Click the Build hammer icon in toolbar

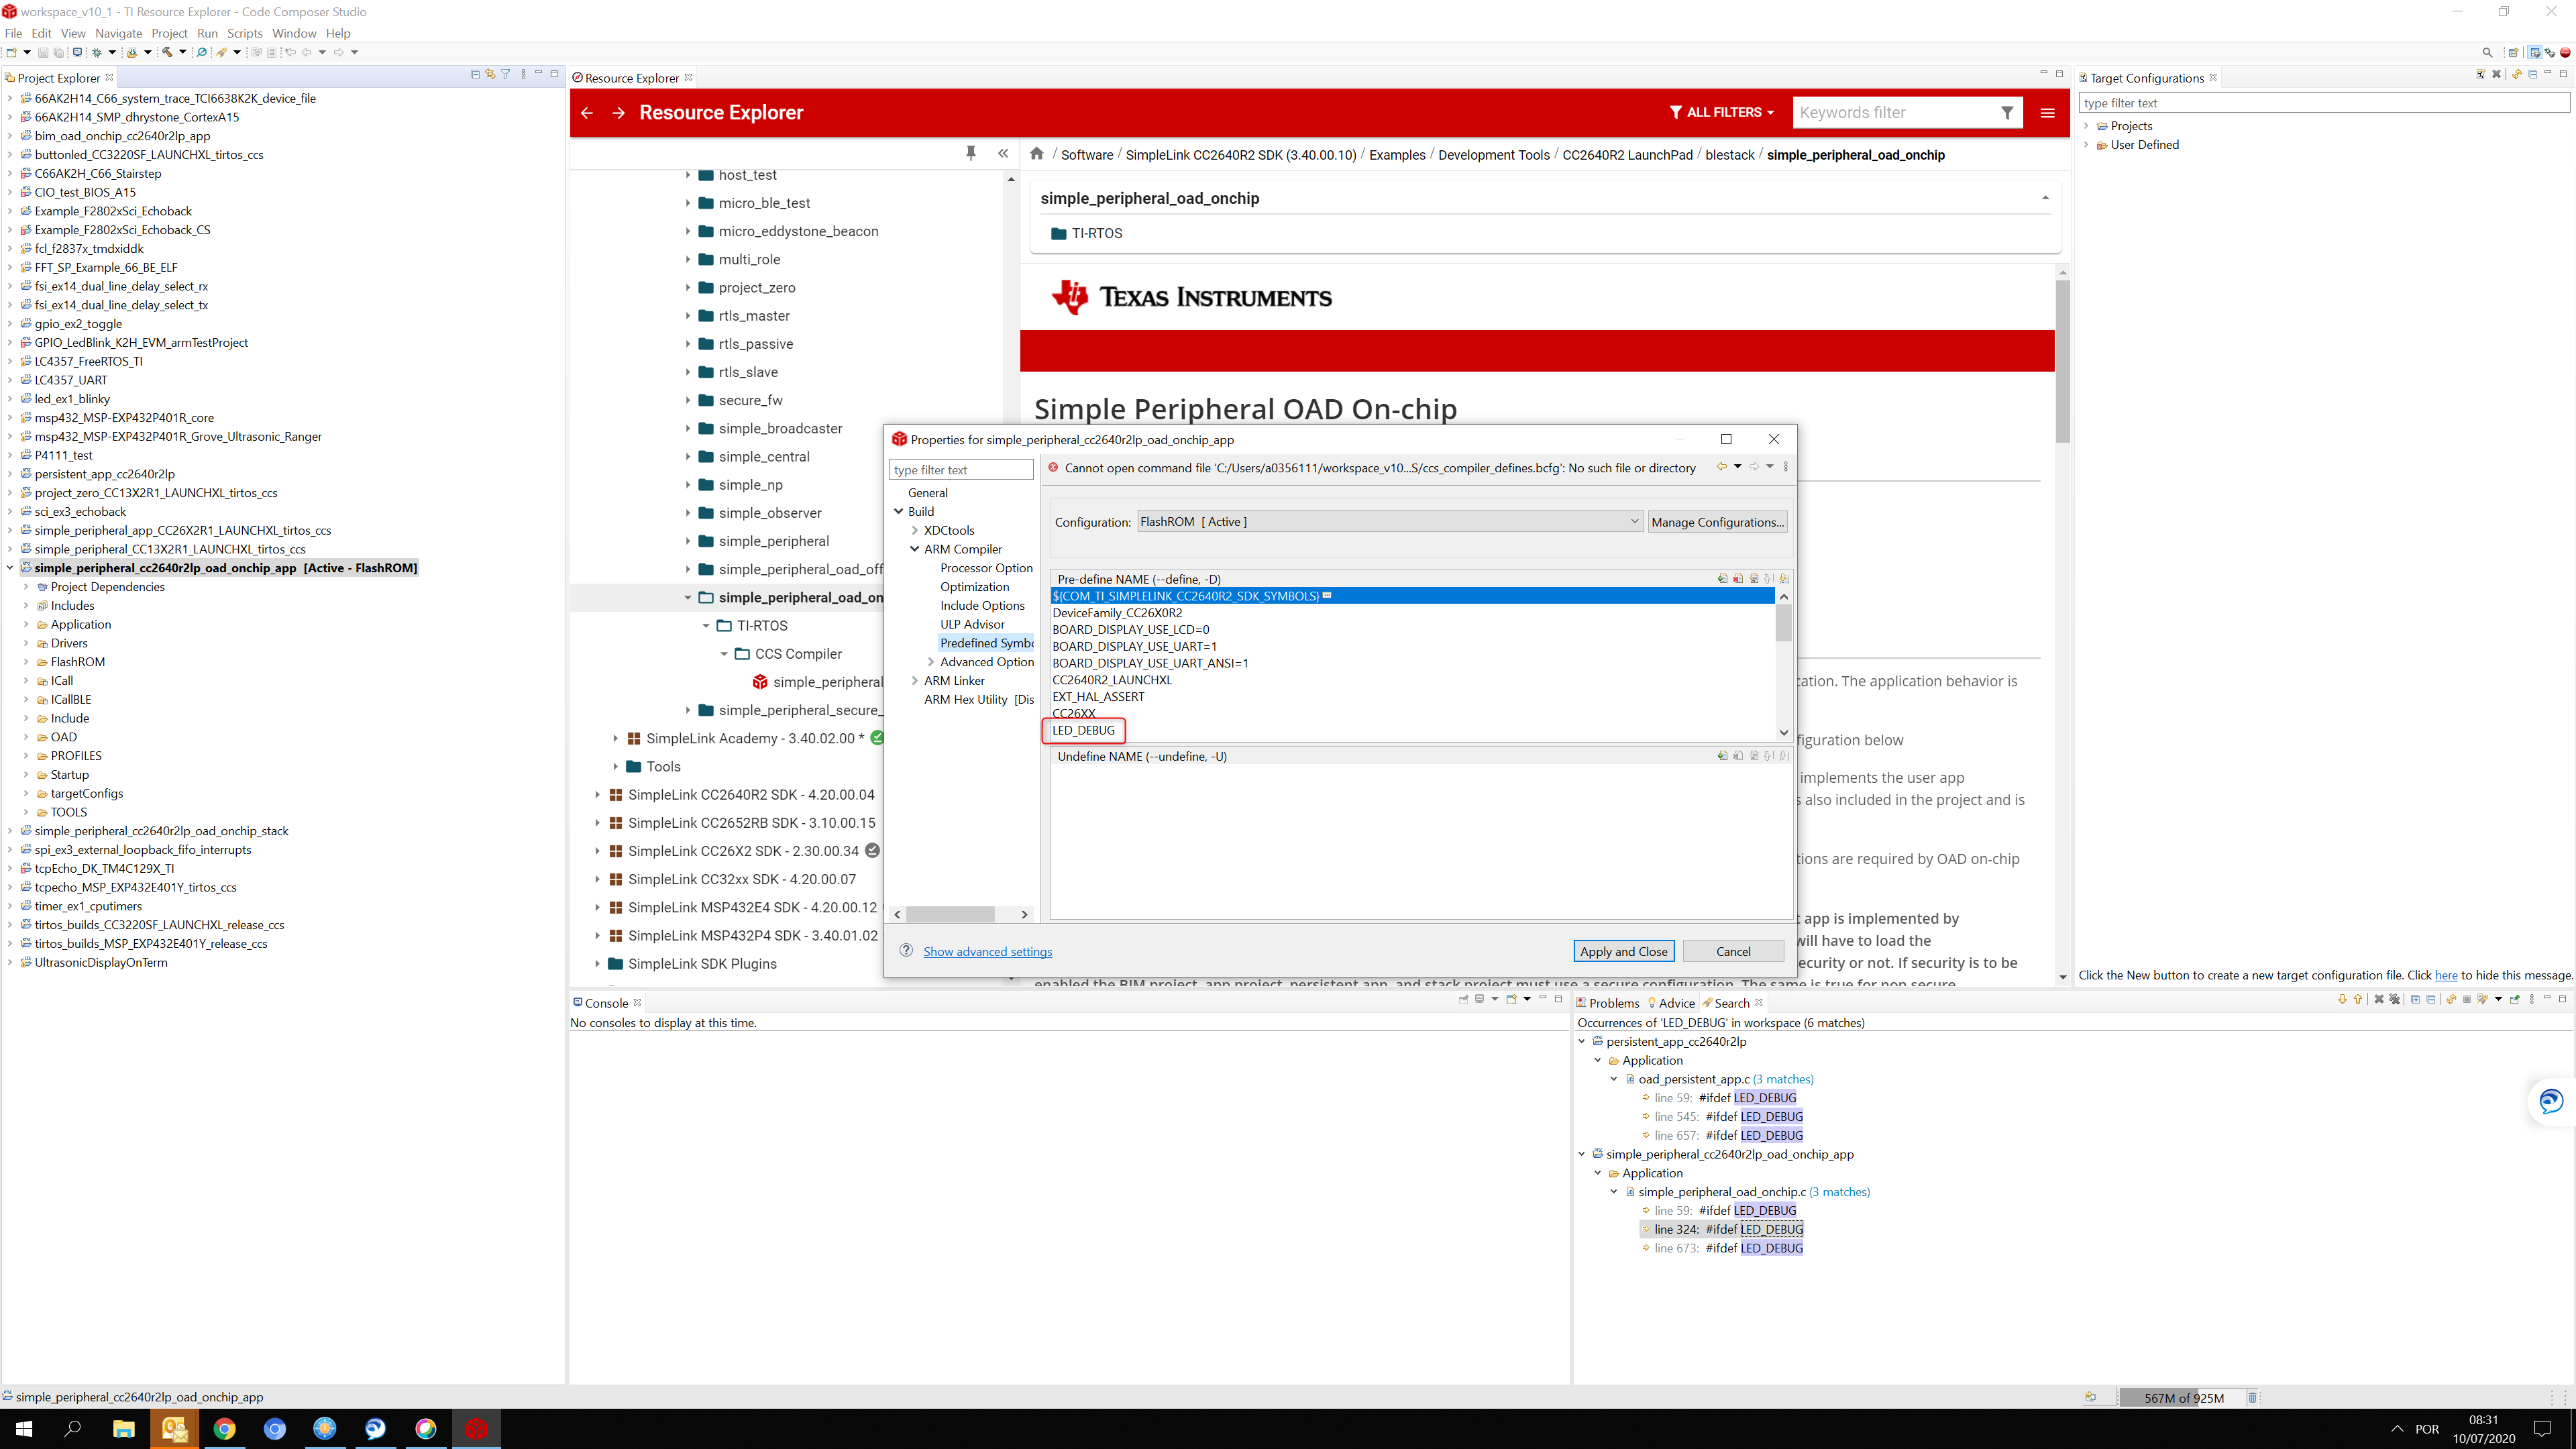(x=167, y=52)
